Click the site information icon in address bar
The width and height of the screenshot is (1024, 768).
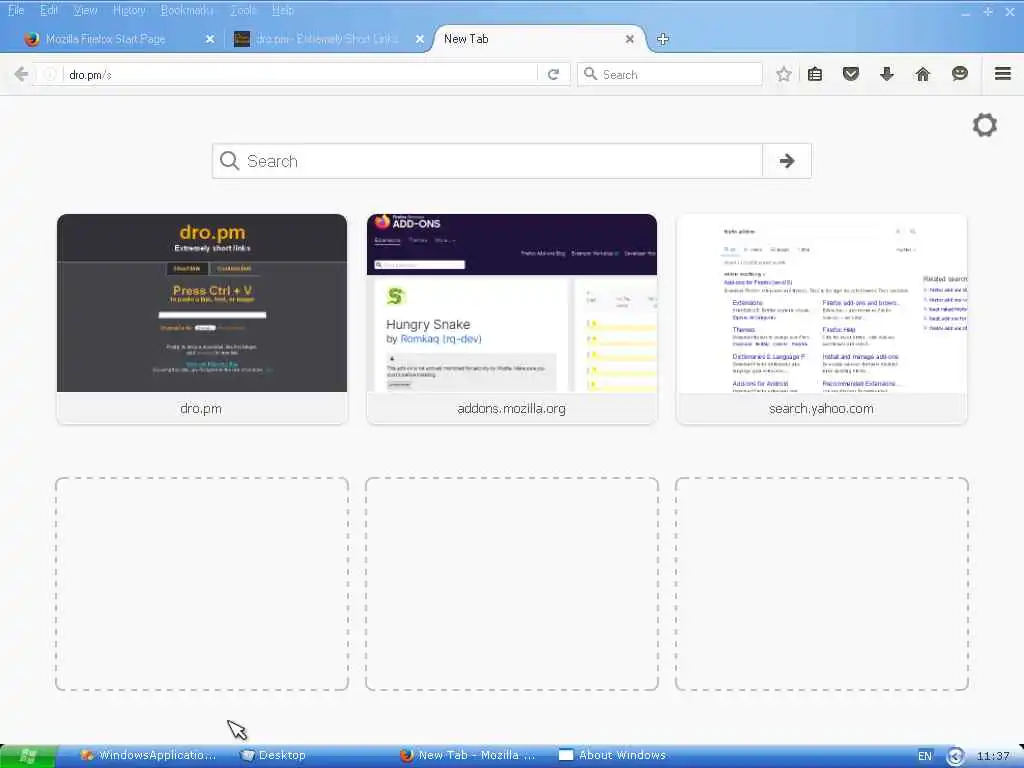pos(50,74)
